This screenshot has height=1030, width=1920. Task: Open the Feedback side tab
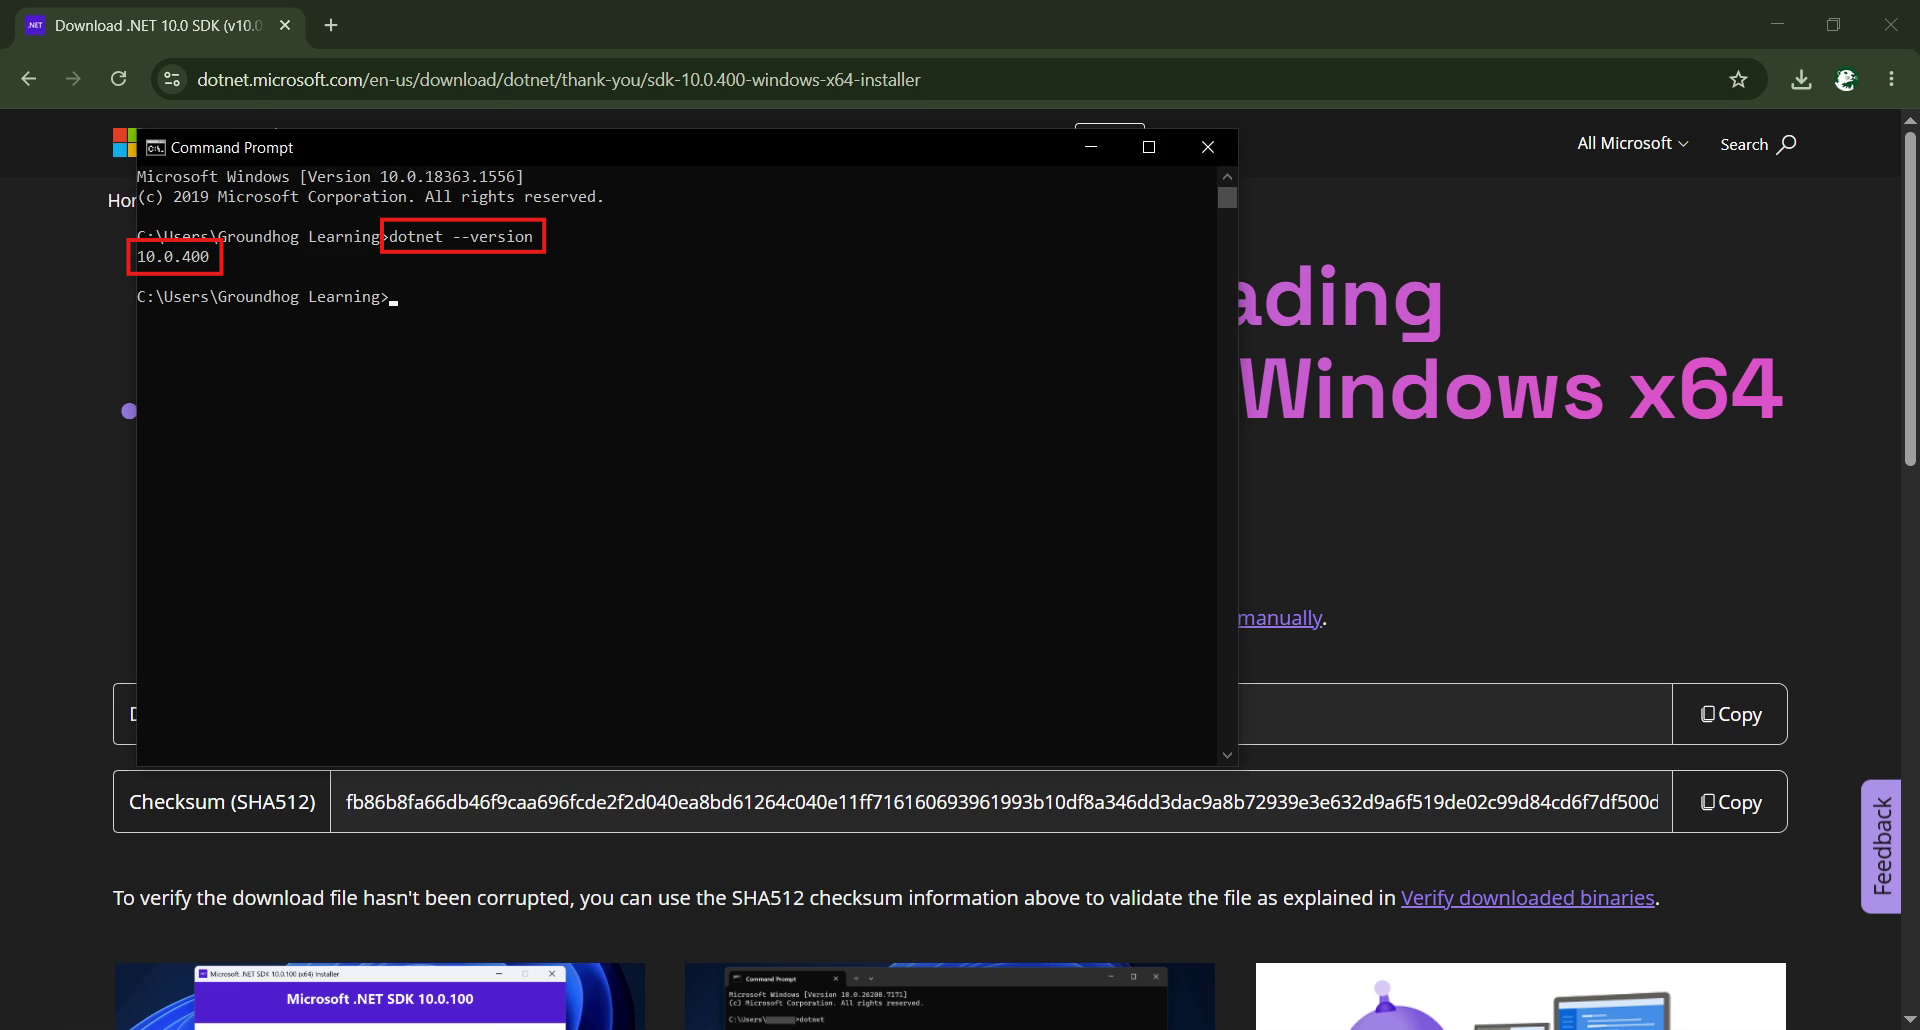pyautogui.click(x=1881, y=846)
